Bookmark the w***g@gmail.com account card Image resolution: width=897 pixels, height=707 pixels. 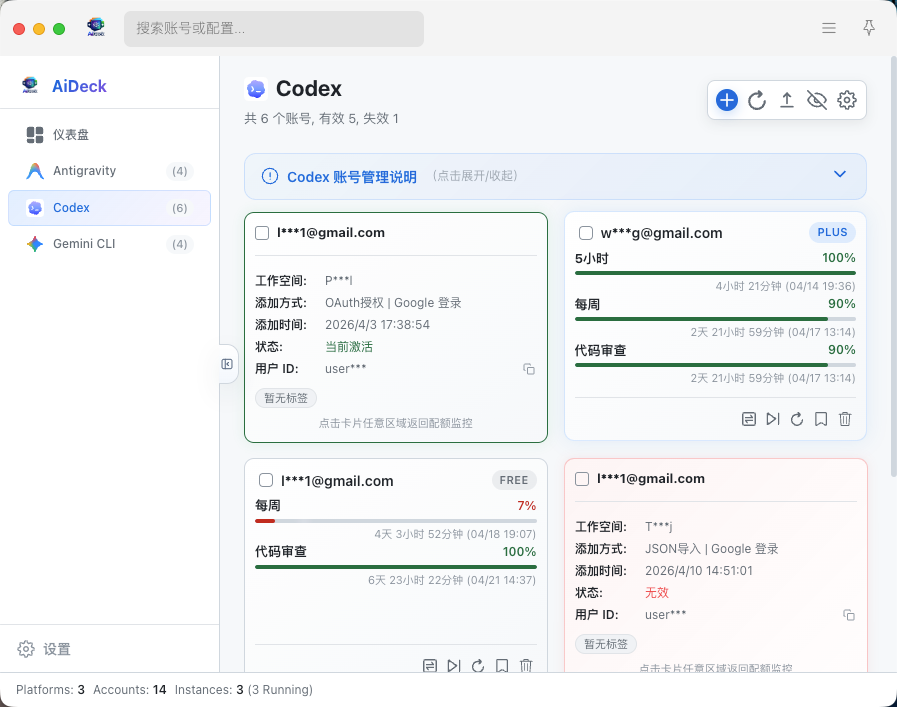(x=821, y=419)
